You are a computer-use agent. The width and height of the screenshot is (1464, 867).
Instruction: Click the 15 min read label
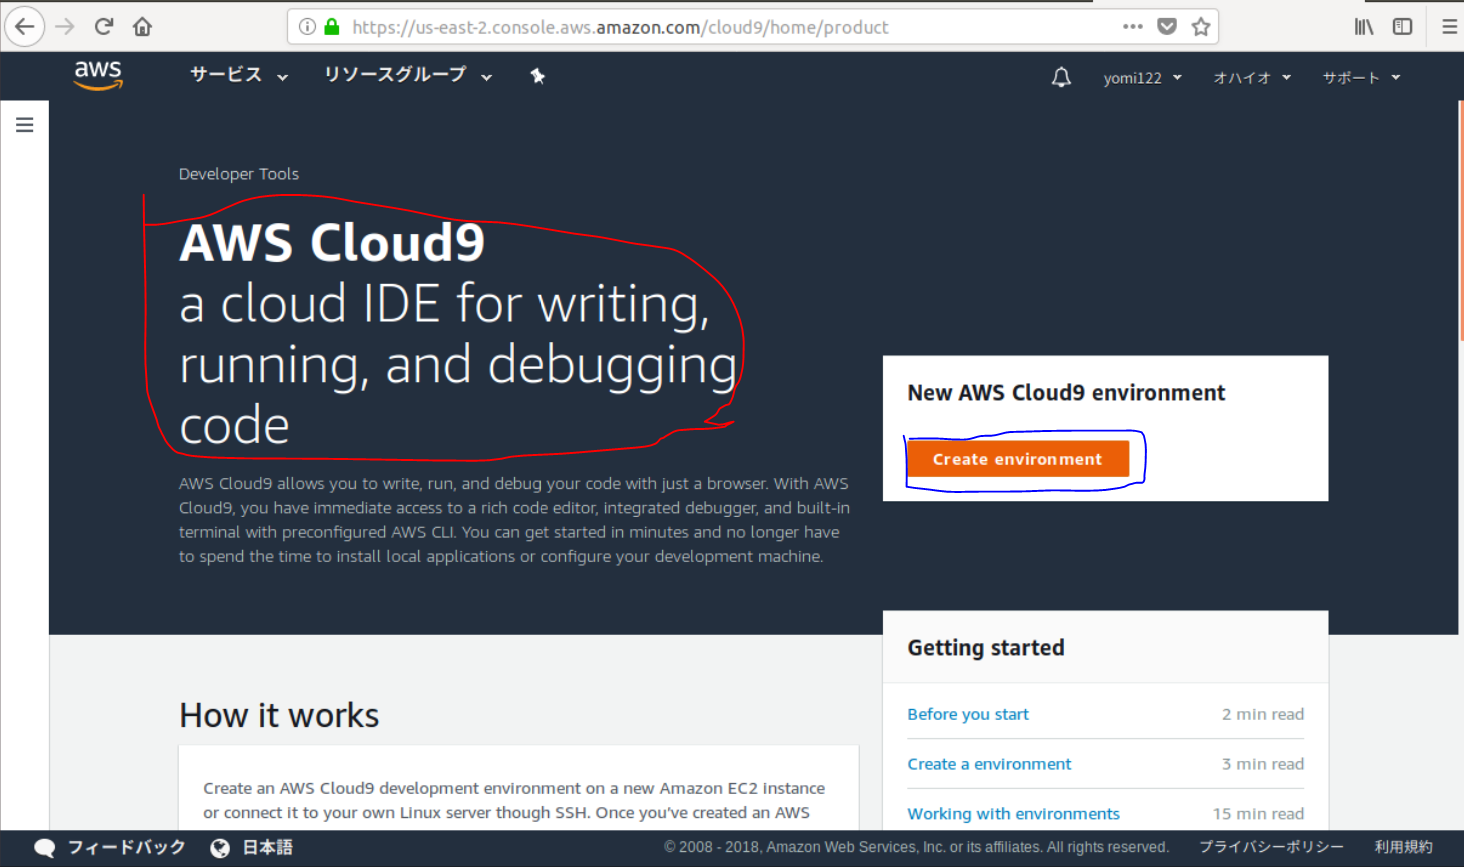[1258, 814]
